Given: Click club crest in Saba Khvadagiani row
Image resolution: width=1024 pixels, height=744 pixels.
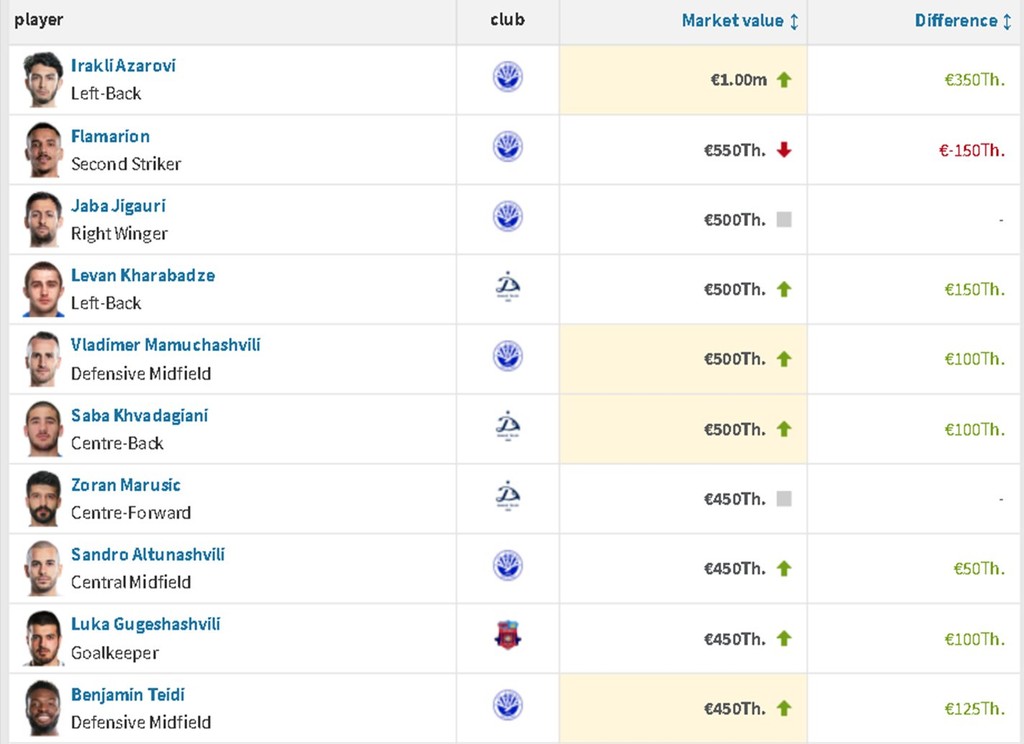Looking at the screenshot, I should [508, 427].
